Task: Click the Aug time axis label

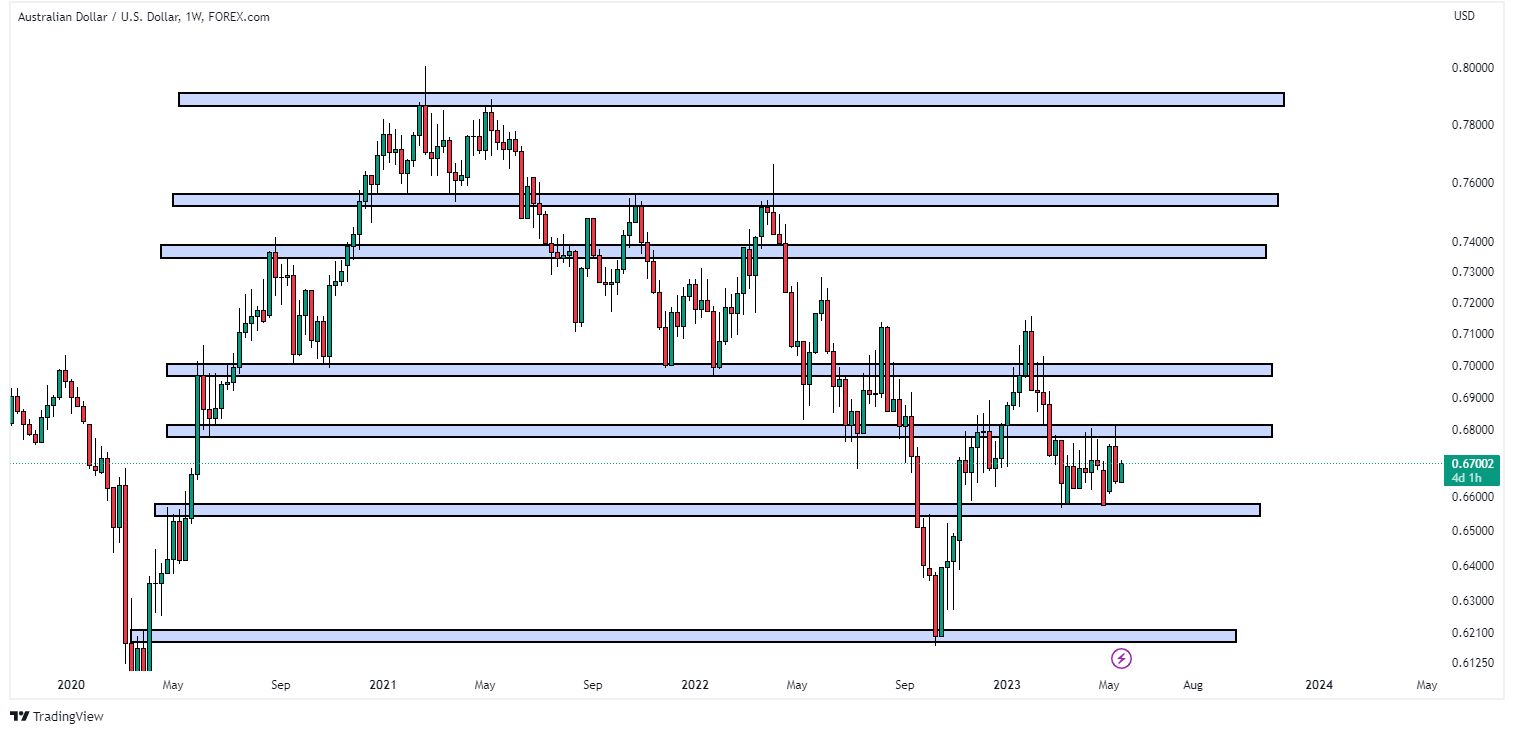Action: [1193, 685]
